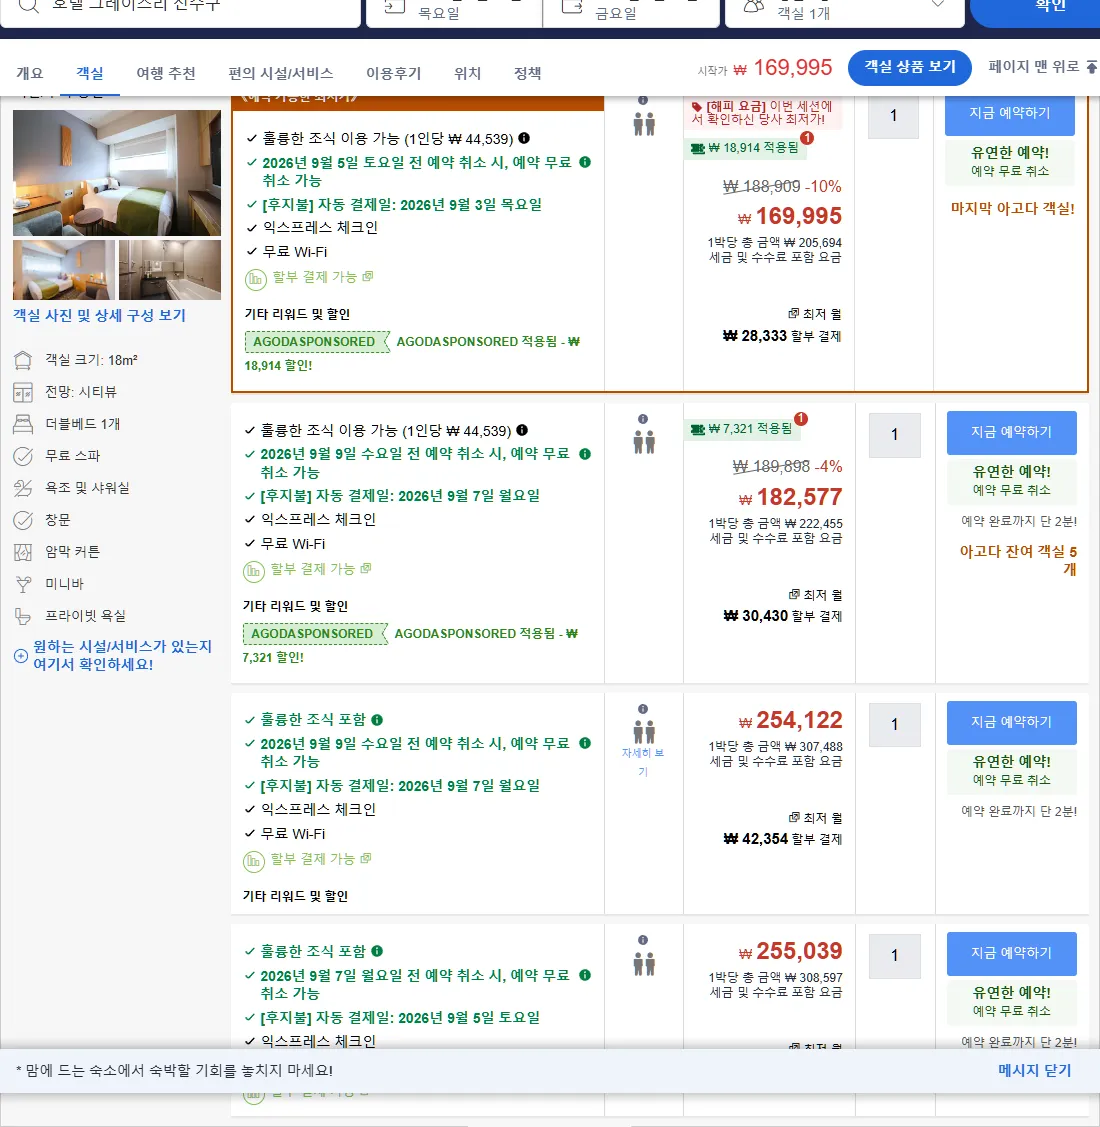Viewport: 1100px width, 1127px height.
Task: Select the 위치 tab
Action: [467, 73]
